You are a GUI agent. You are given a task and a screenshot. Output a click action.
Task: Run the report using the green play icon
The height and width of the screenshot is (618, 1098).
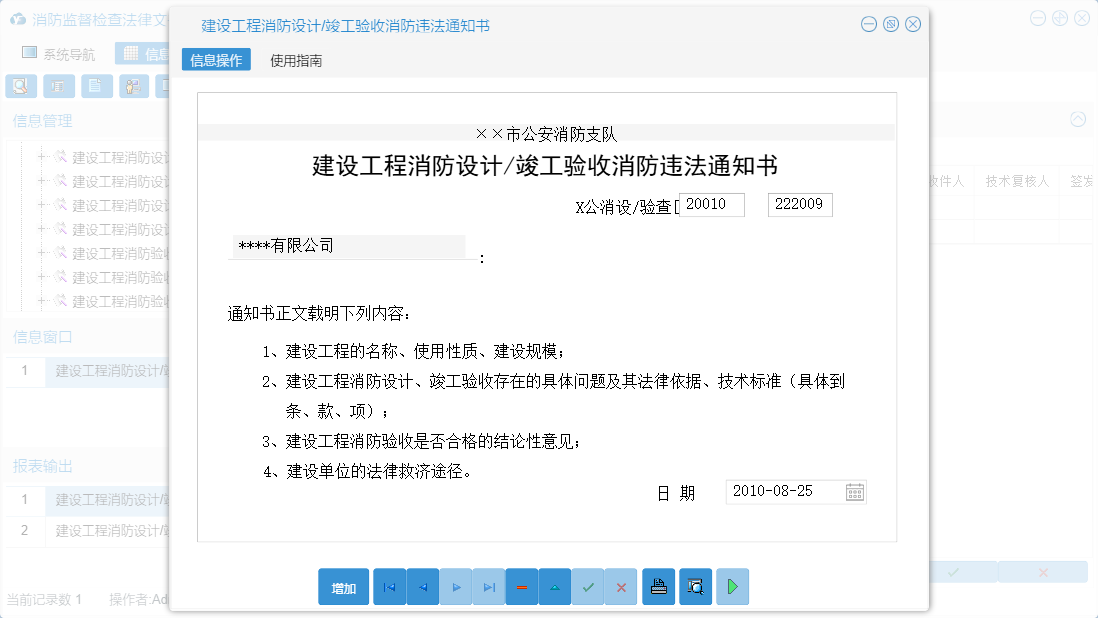tap(732, 587)
